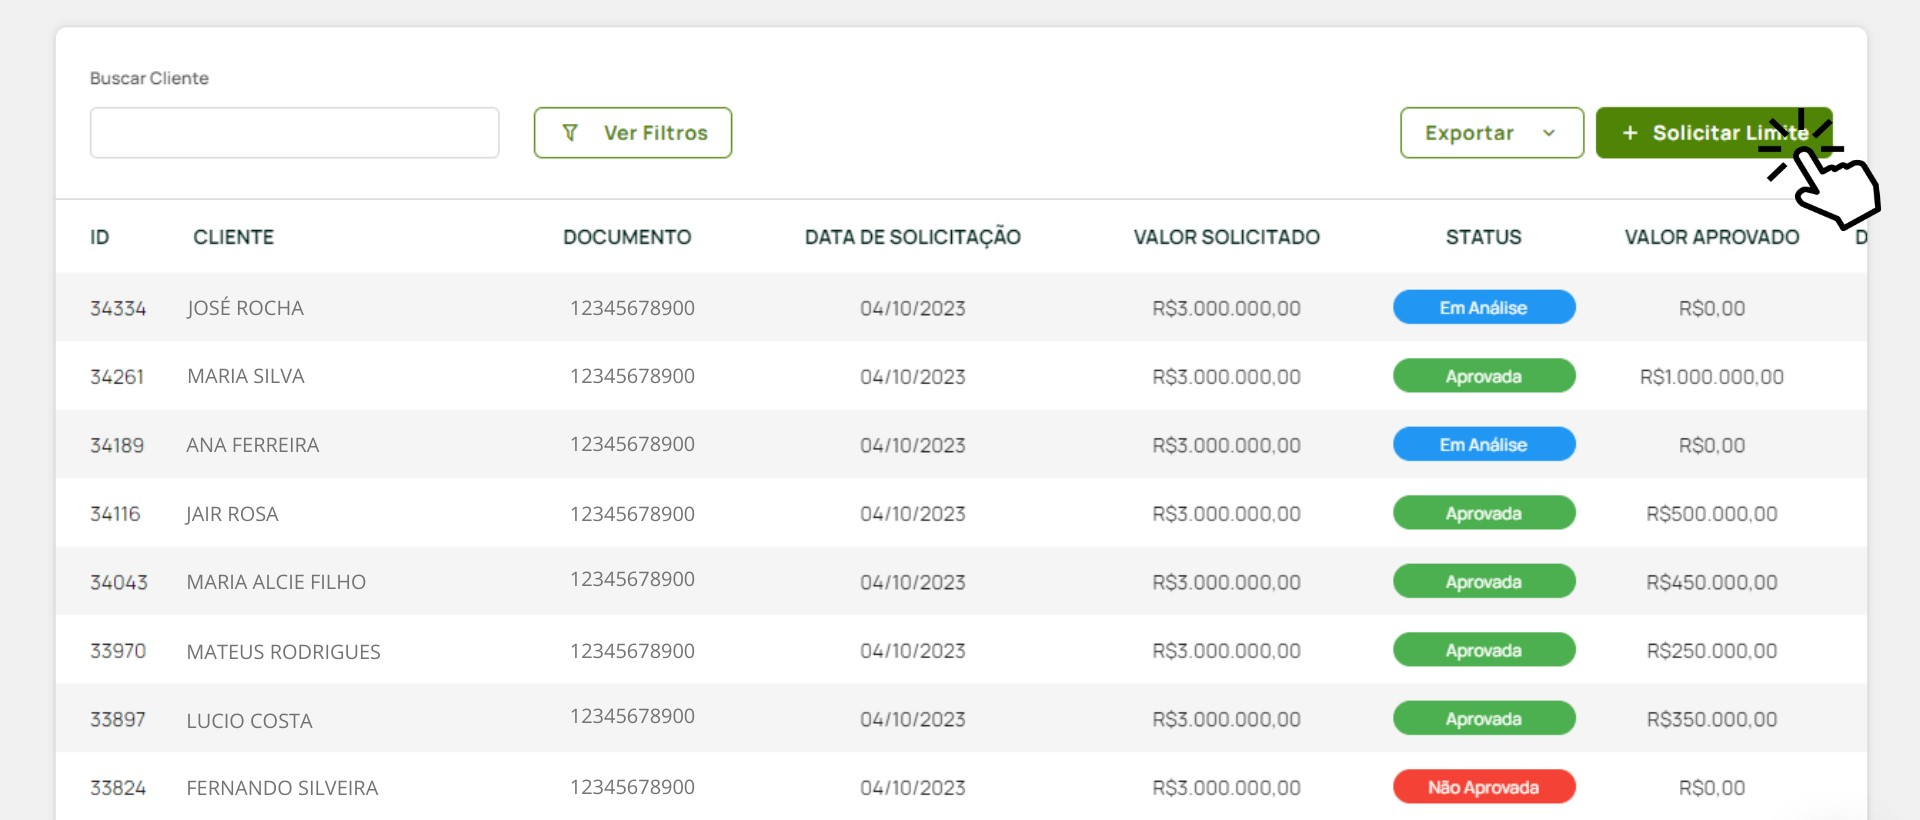This screenshot has height=820, width=1920.
Task: Sort by the ID column header
Action: 100,237
